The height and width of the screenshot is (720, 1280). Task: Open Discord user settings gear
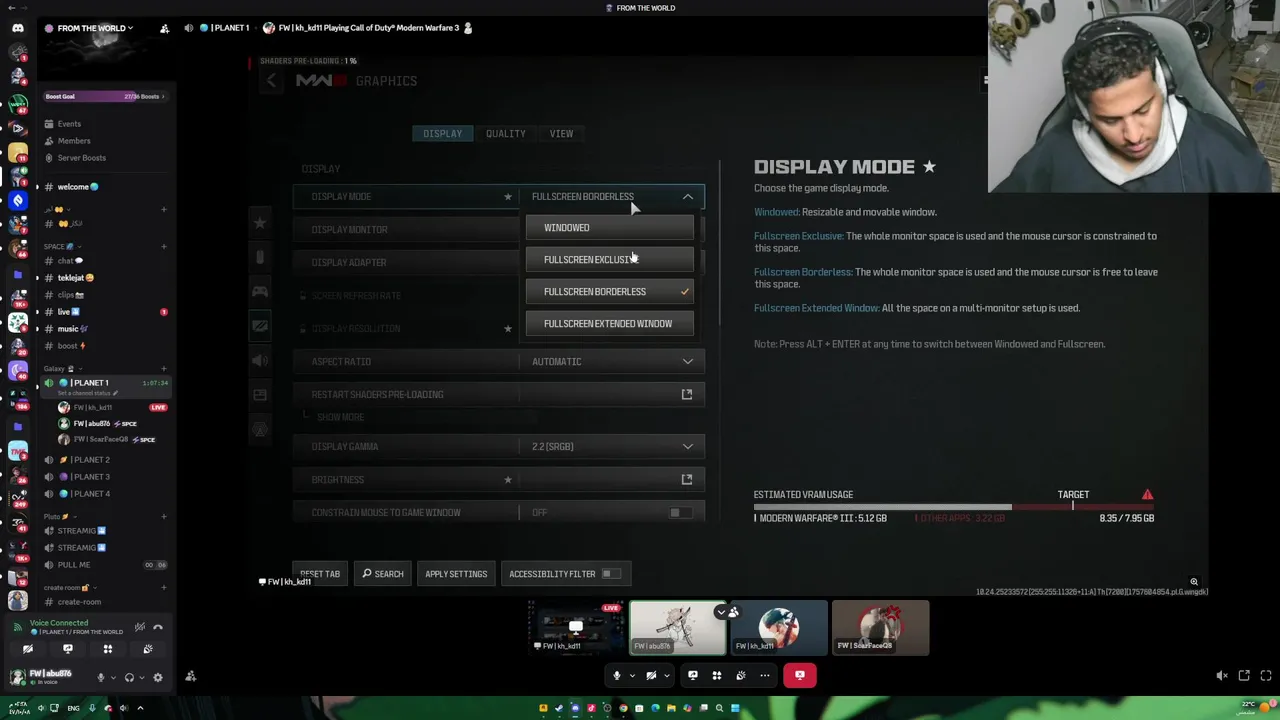157,678
